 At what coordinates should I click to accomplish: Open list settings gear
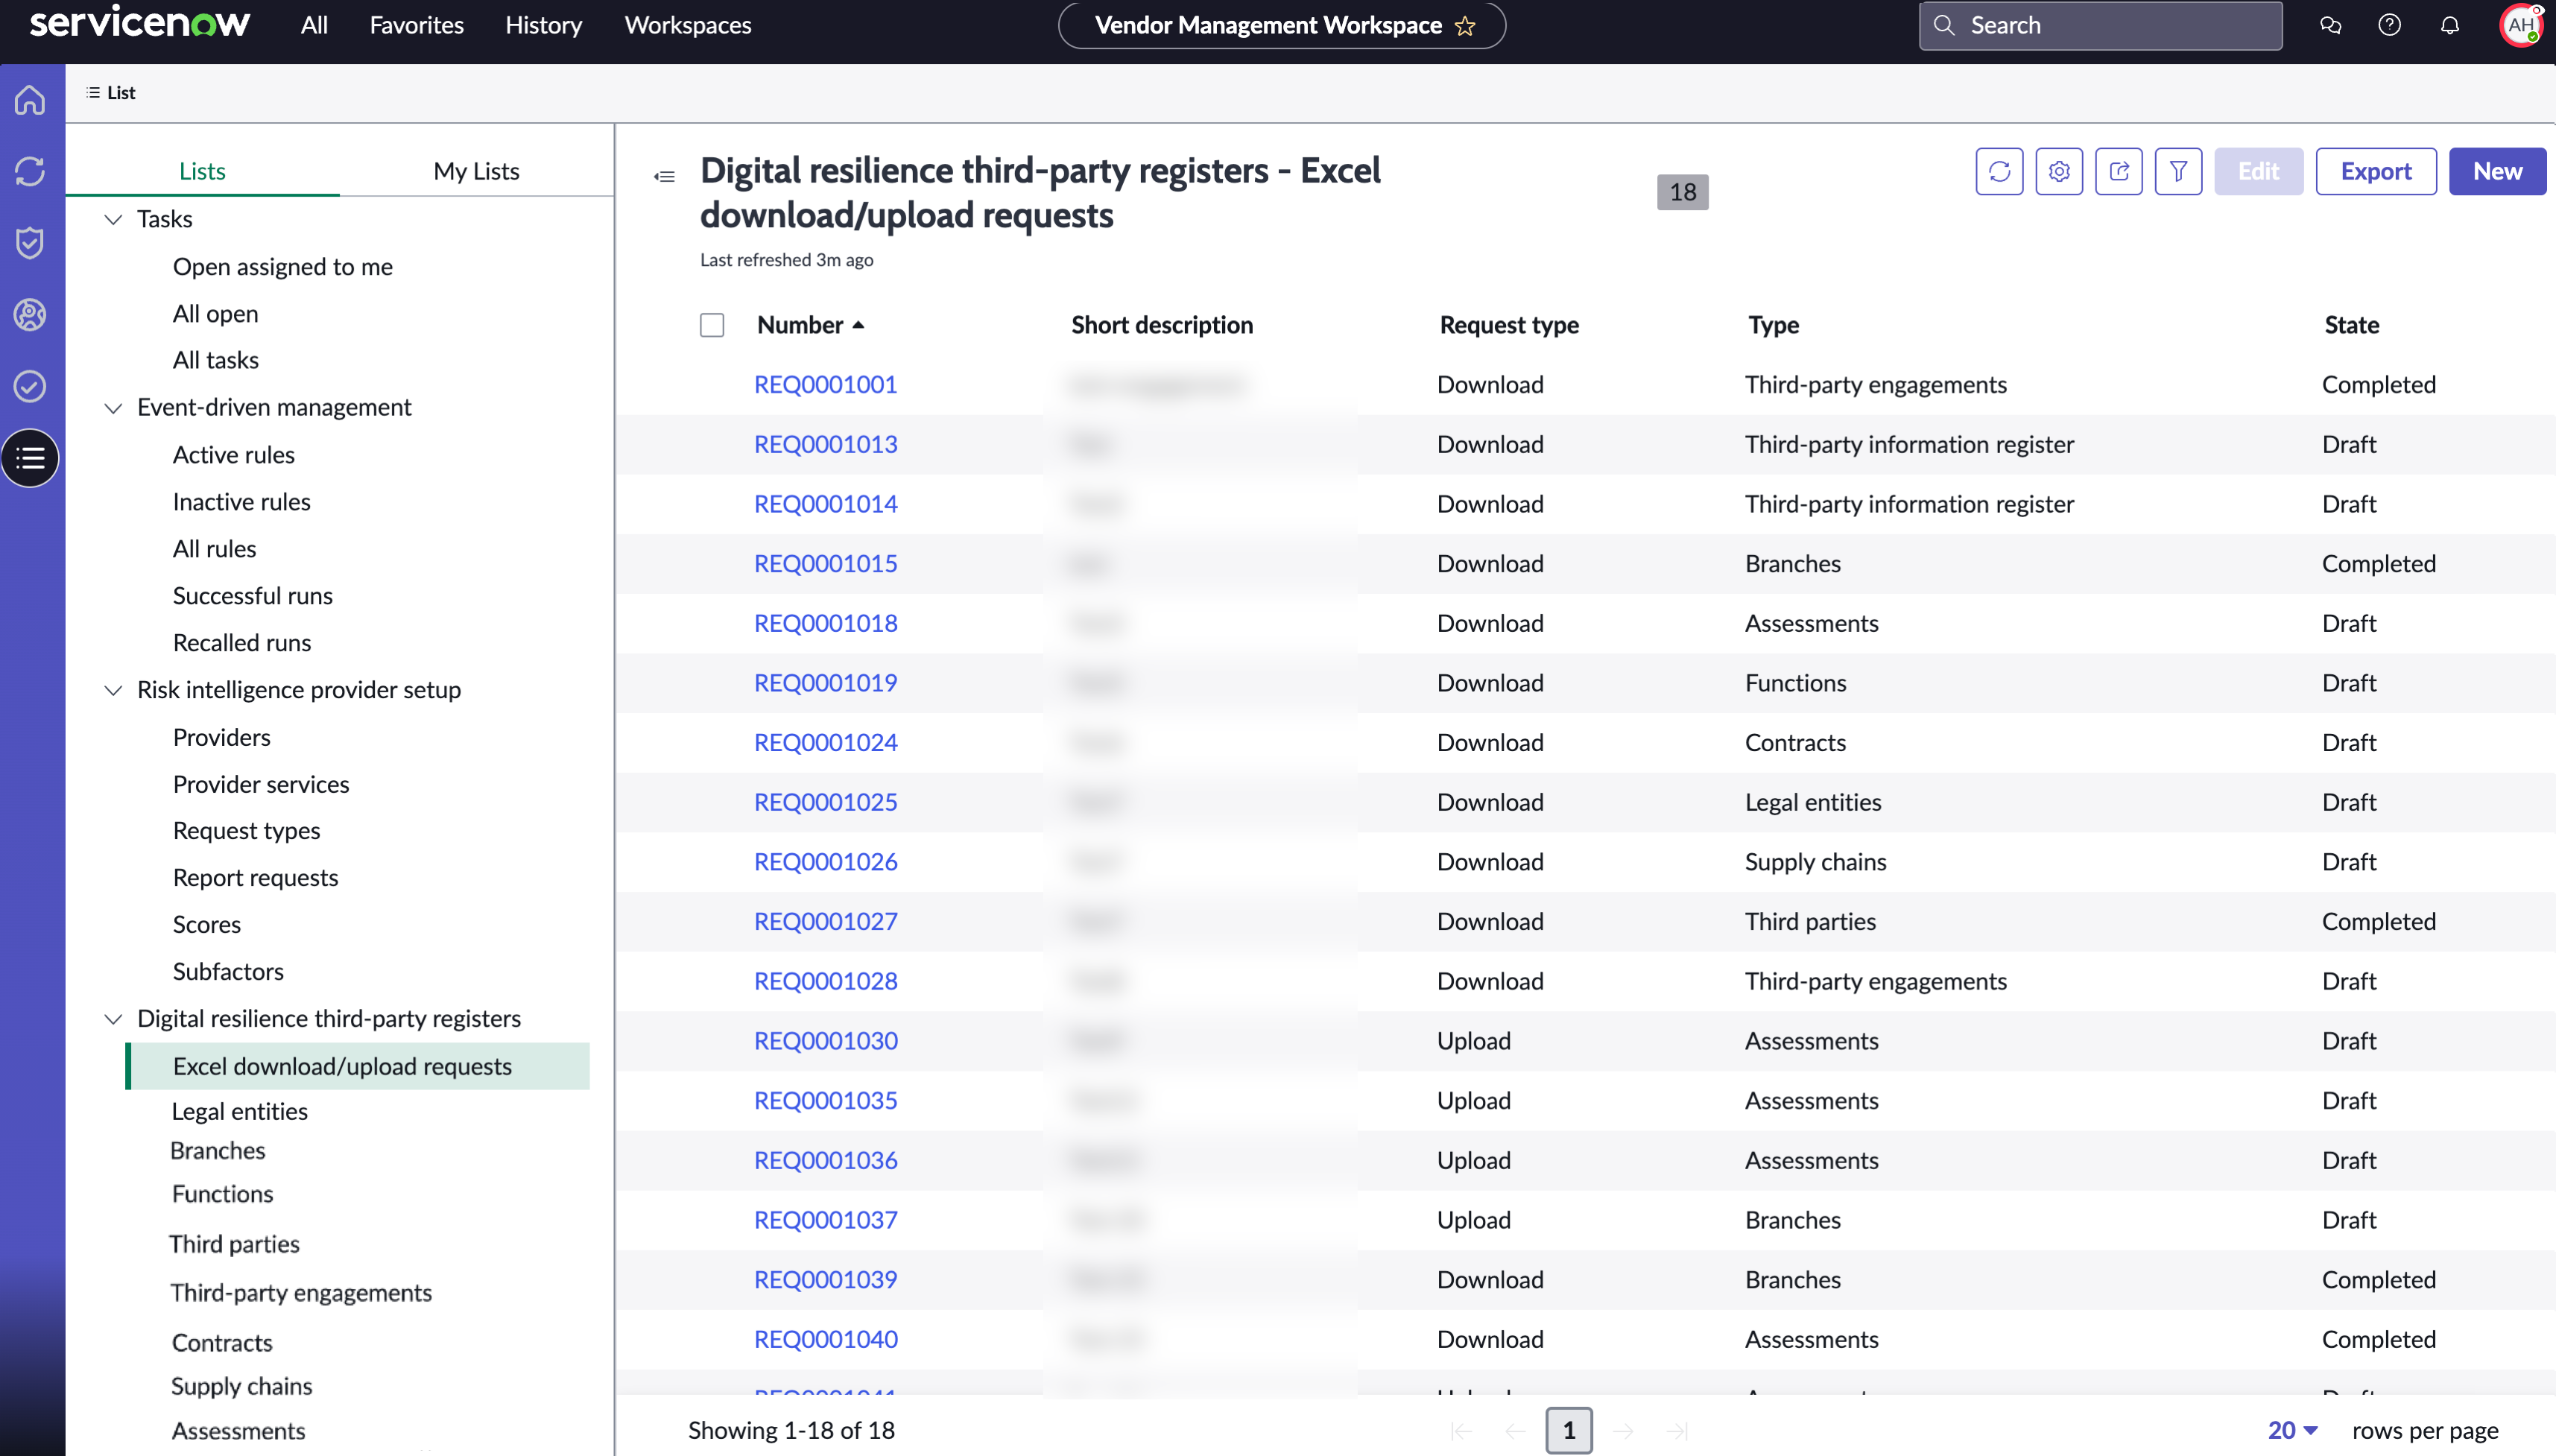tap(2059, 171)
